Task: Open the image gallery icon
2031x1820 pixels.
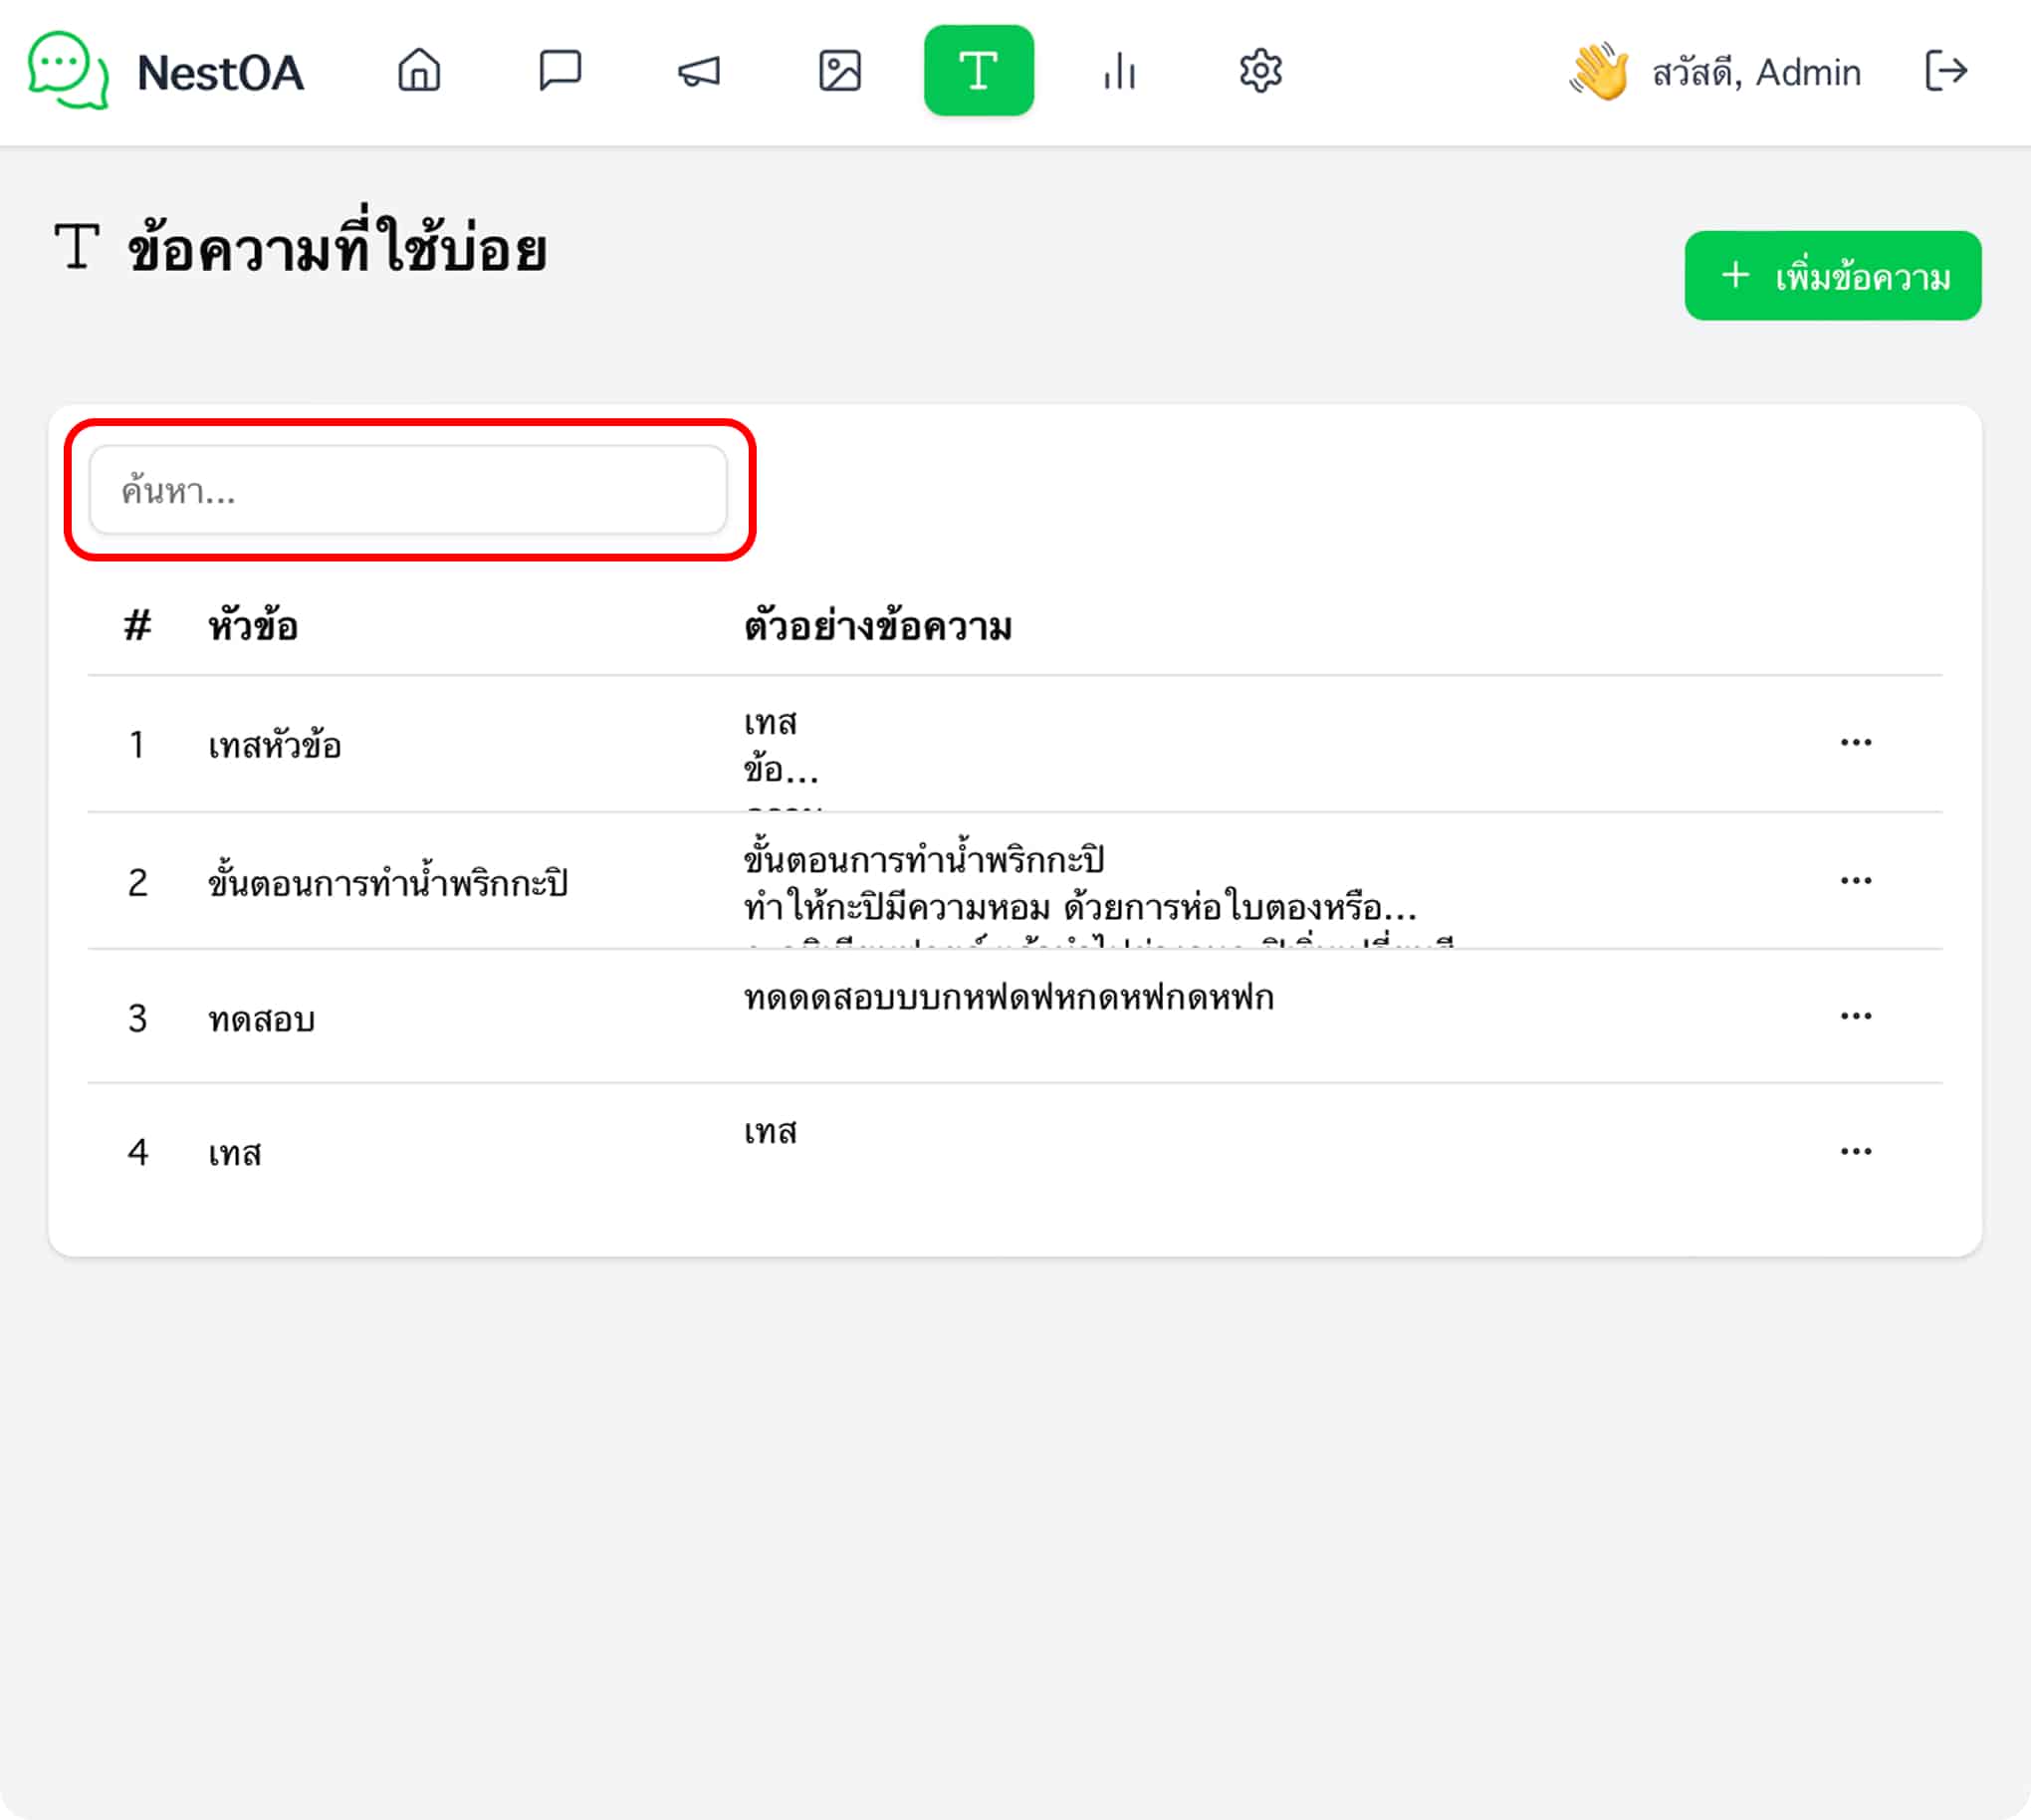Action: pos(840,71)
